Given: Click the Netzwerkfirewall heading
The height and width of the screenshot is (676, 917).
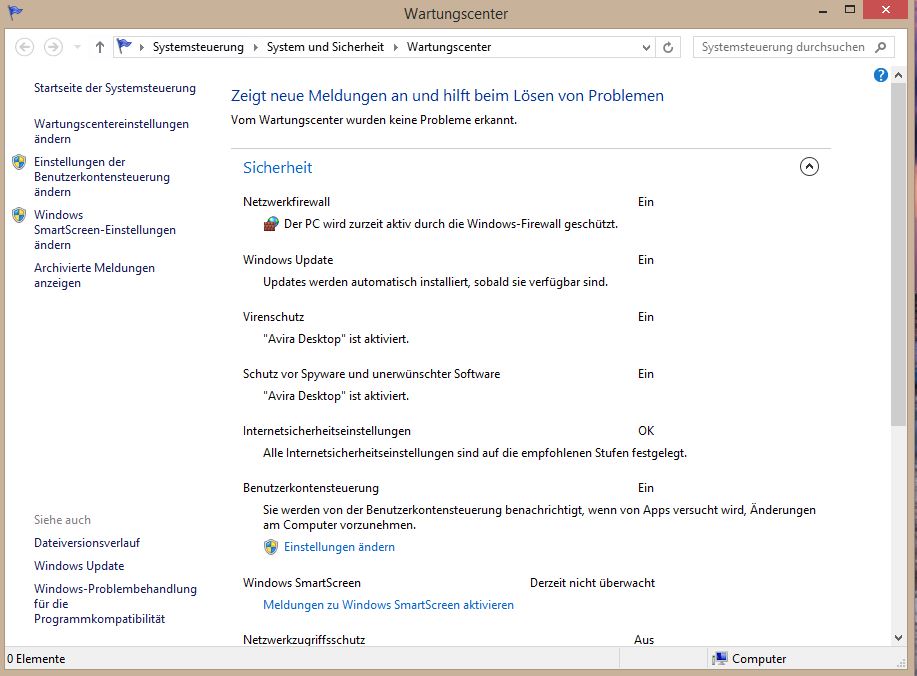Looking at the screenshot, I should [x=287, y=202].
